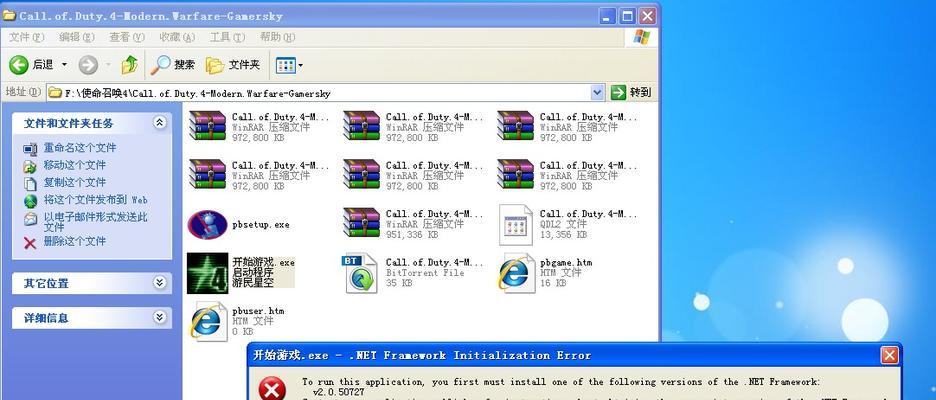The height and width of the screenshot is (400, 936).
Task: Toggle the 文件夹 folders pane
Action: pyautogui.click(x=233, y=64)
